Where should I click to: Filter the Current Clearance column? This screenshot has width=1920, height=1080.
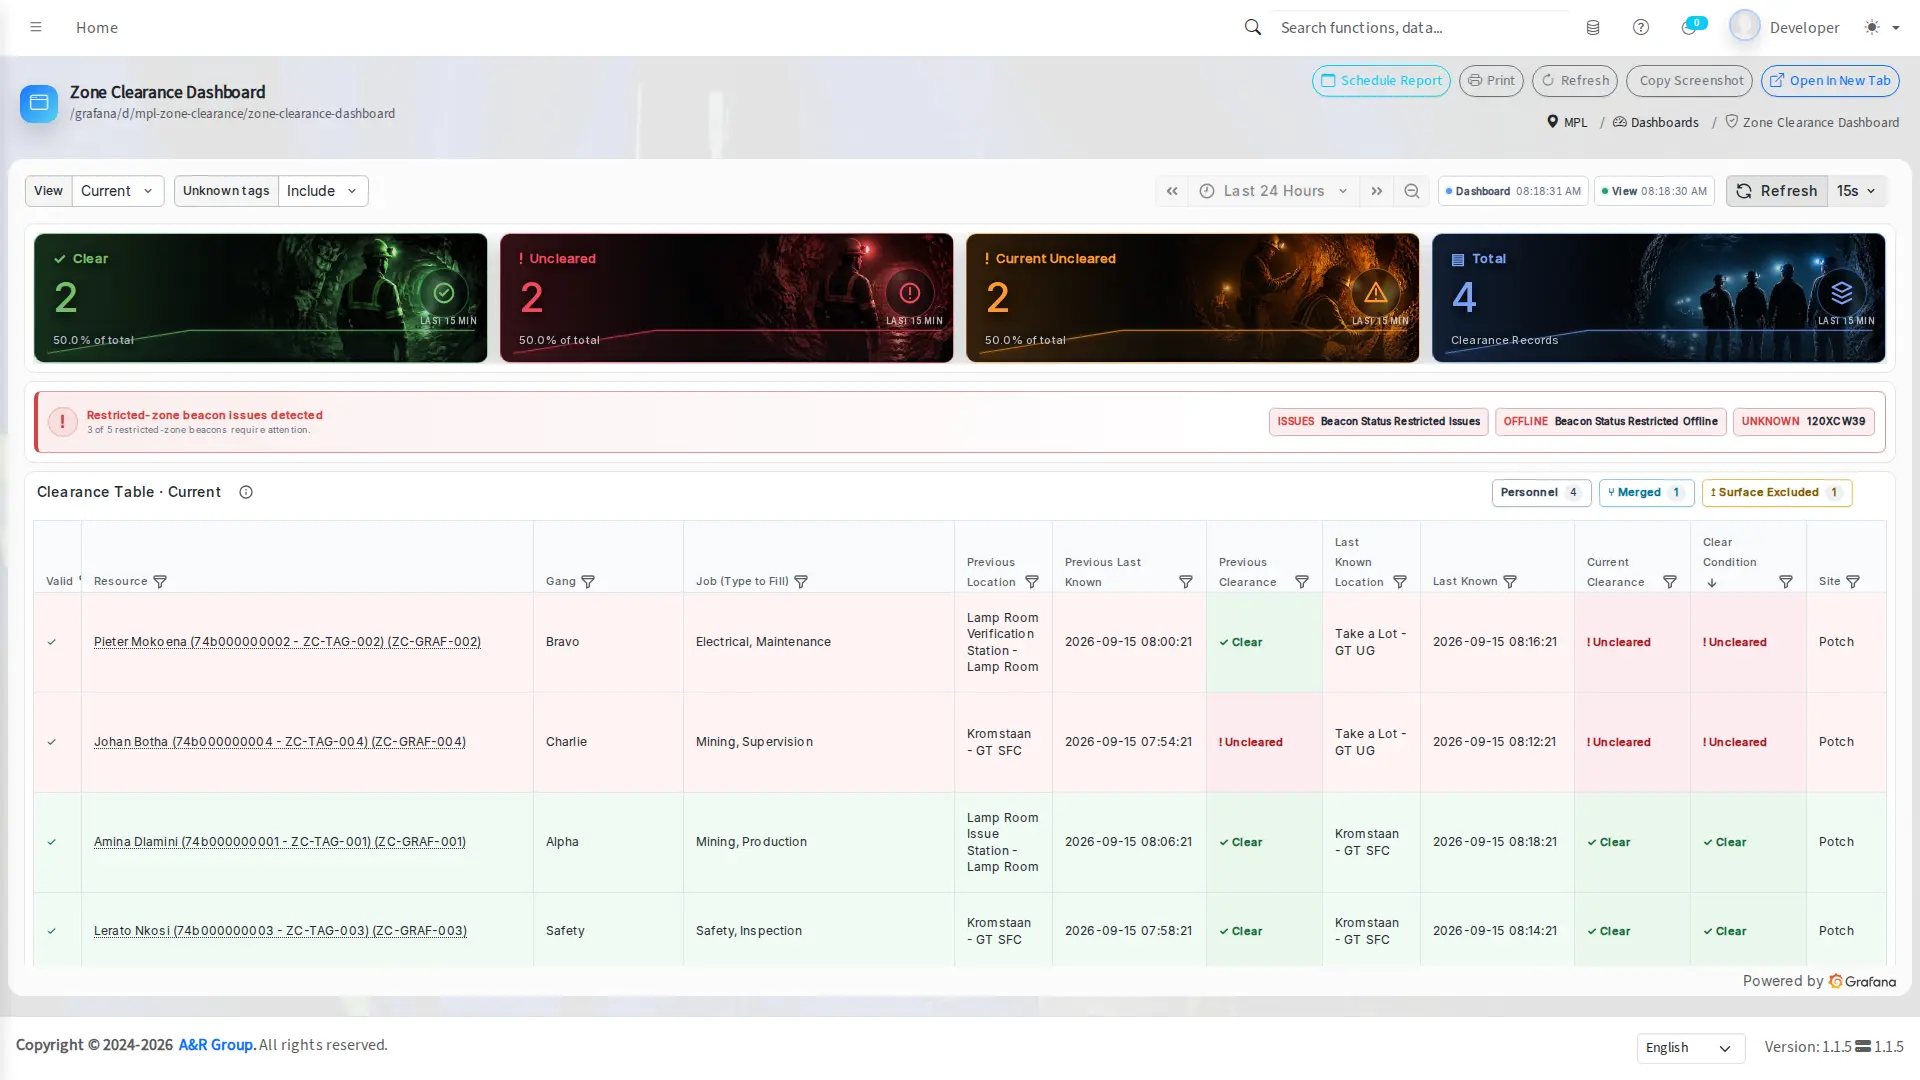click(x=1670, y=582)
